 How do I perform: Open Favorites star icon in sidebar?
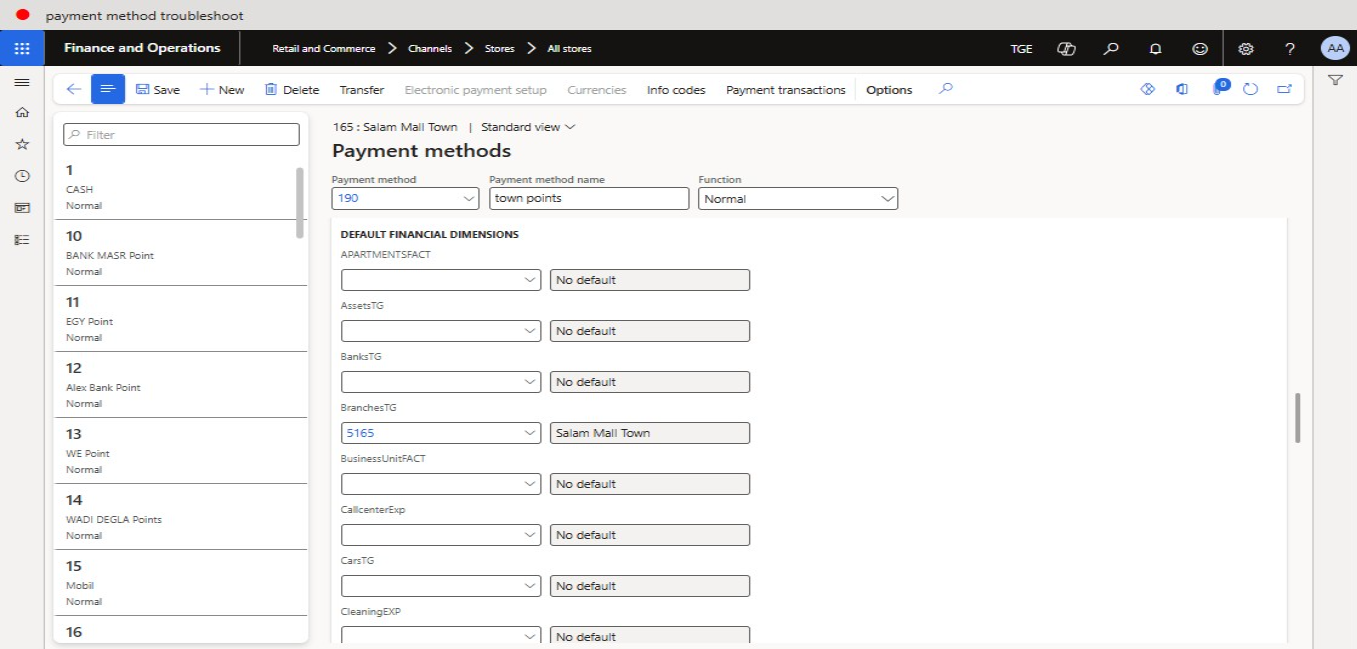click(x=22, y=144)
